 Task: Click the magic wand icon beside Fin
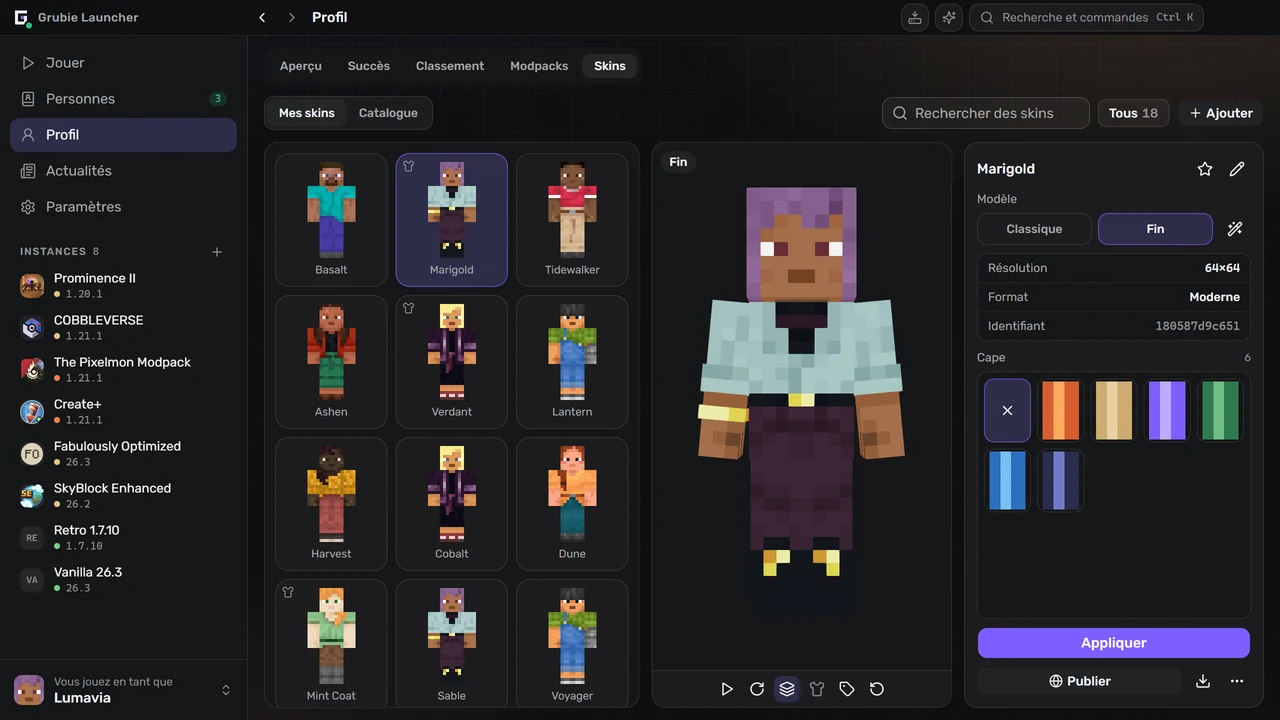tap(1235, 229)
